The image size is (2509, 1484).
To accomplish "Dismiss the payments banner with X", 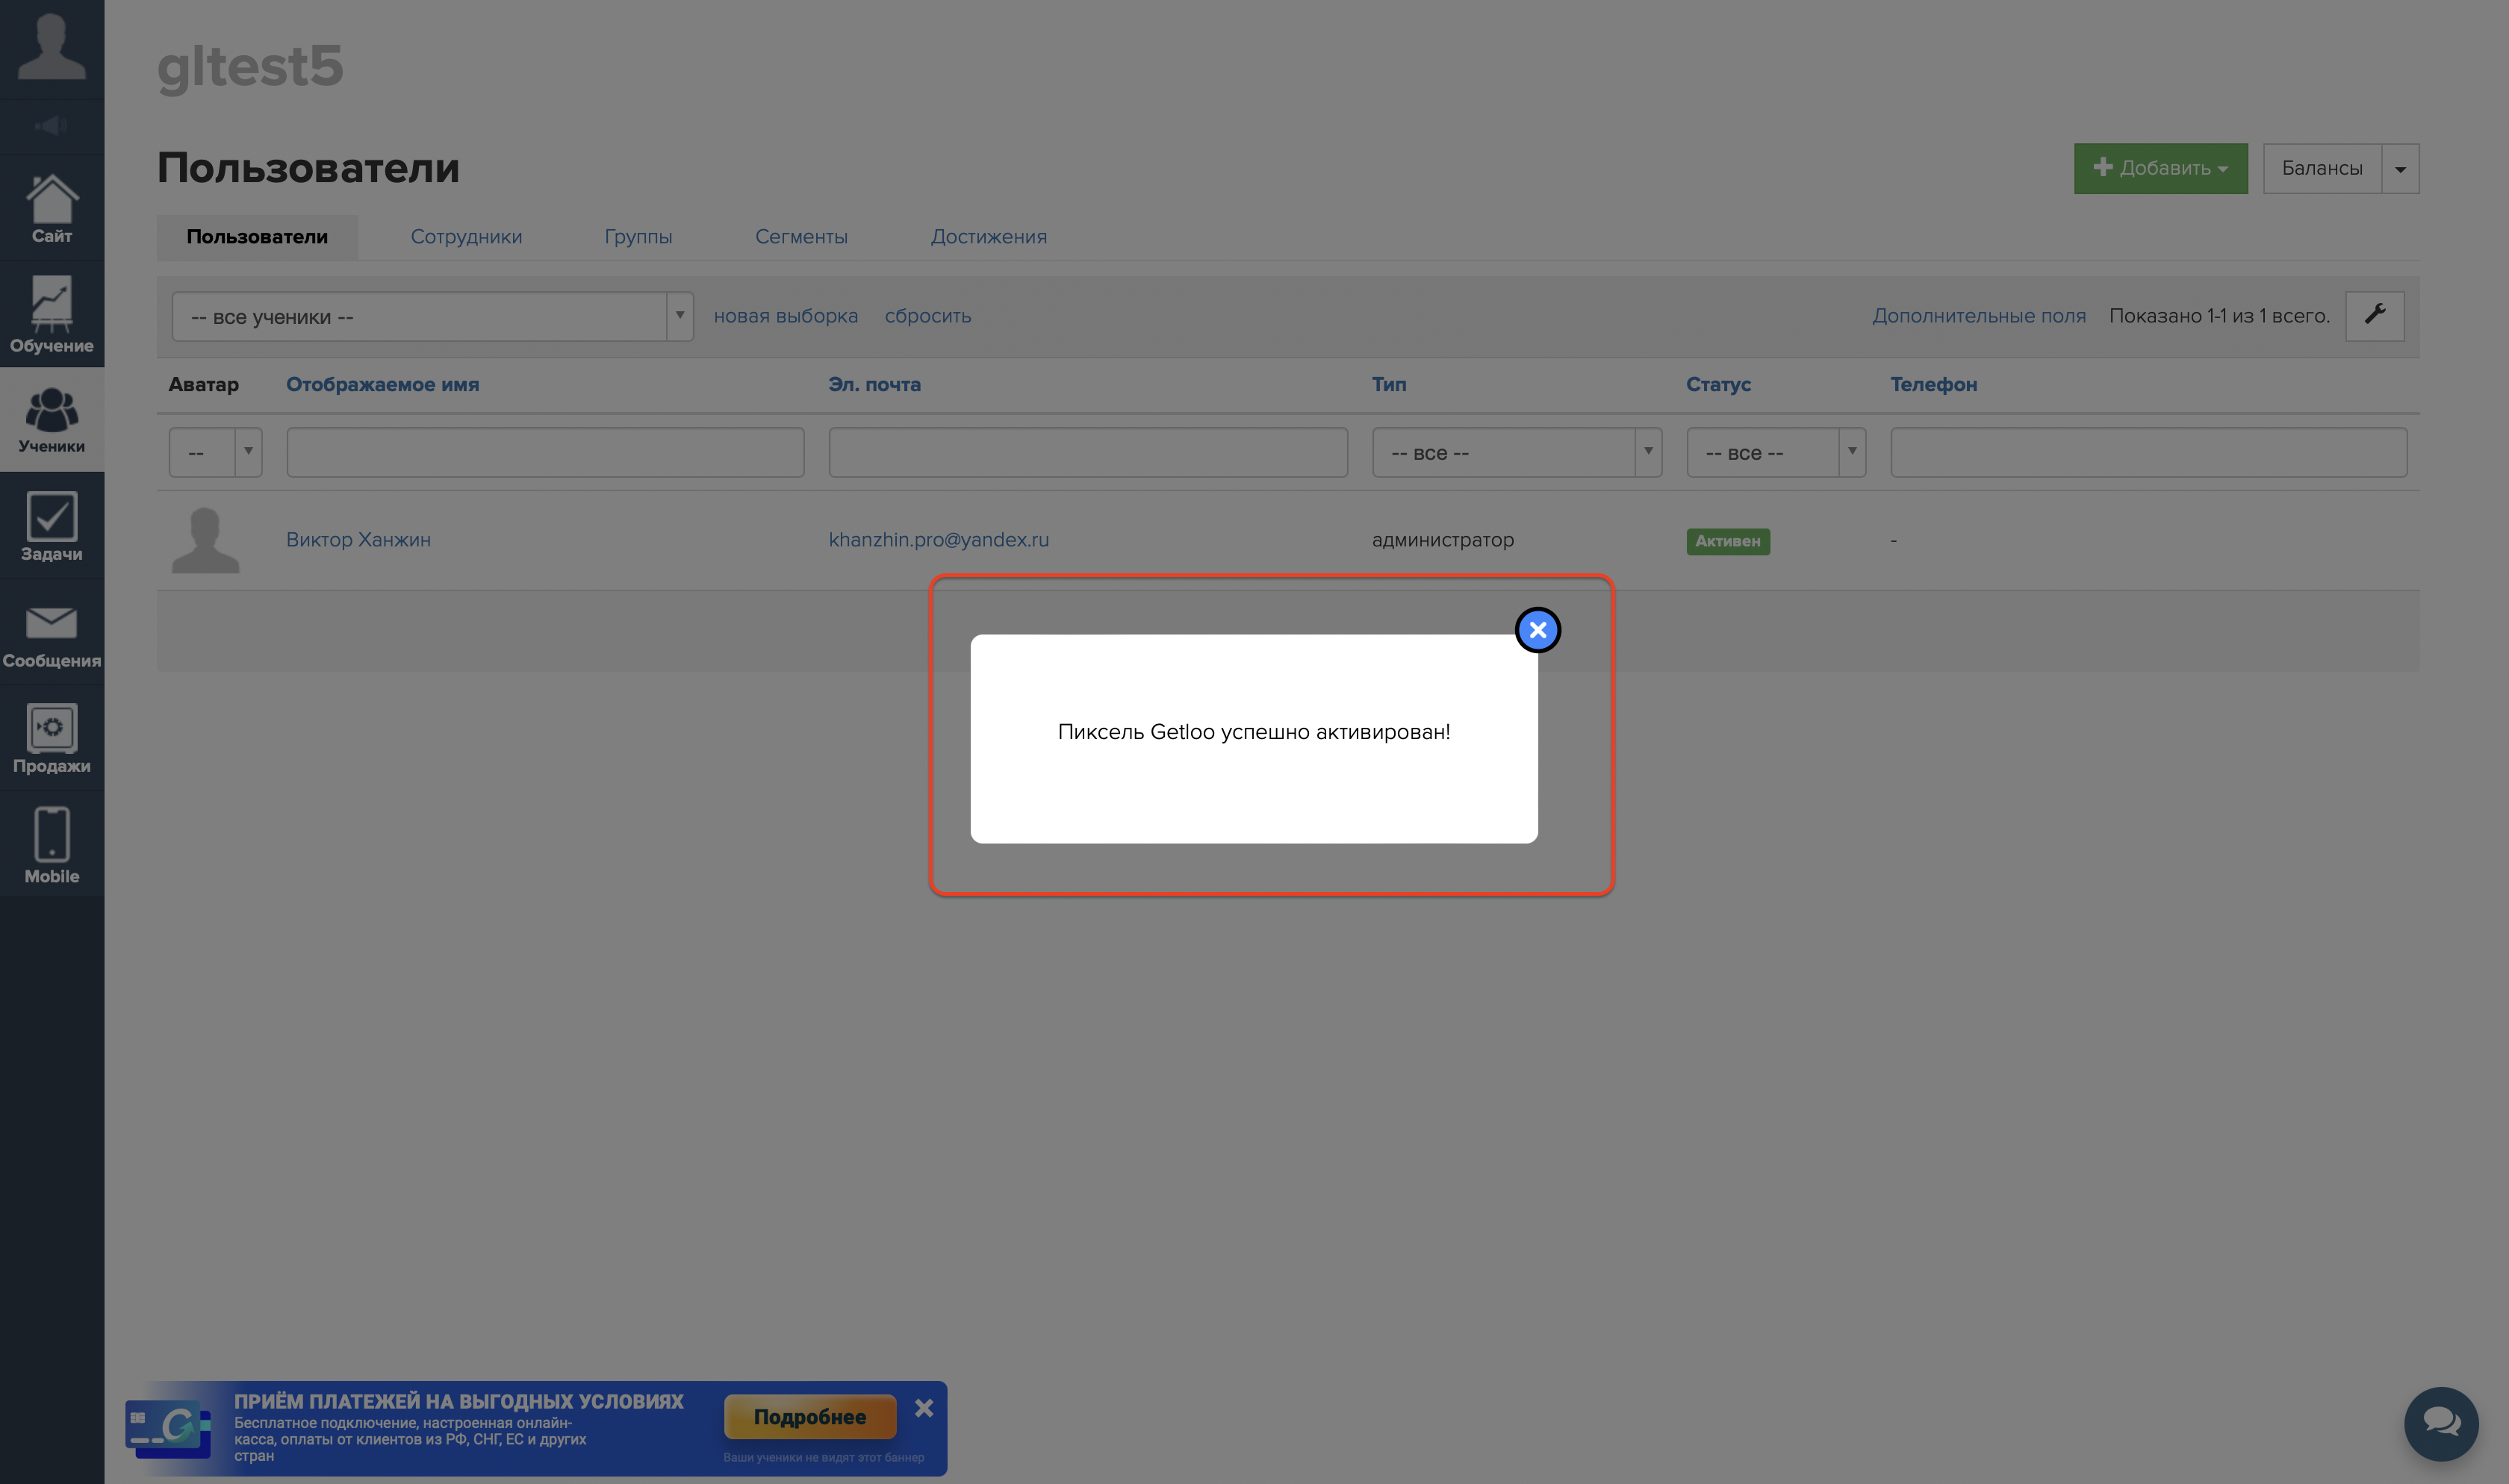I will 923,1408.
